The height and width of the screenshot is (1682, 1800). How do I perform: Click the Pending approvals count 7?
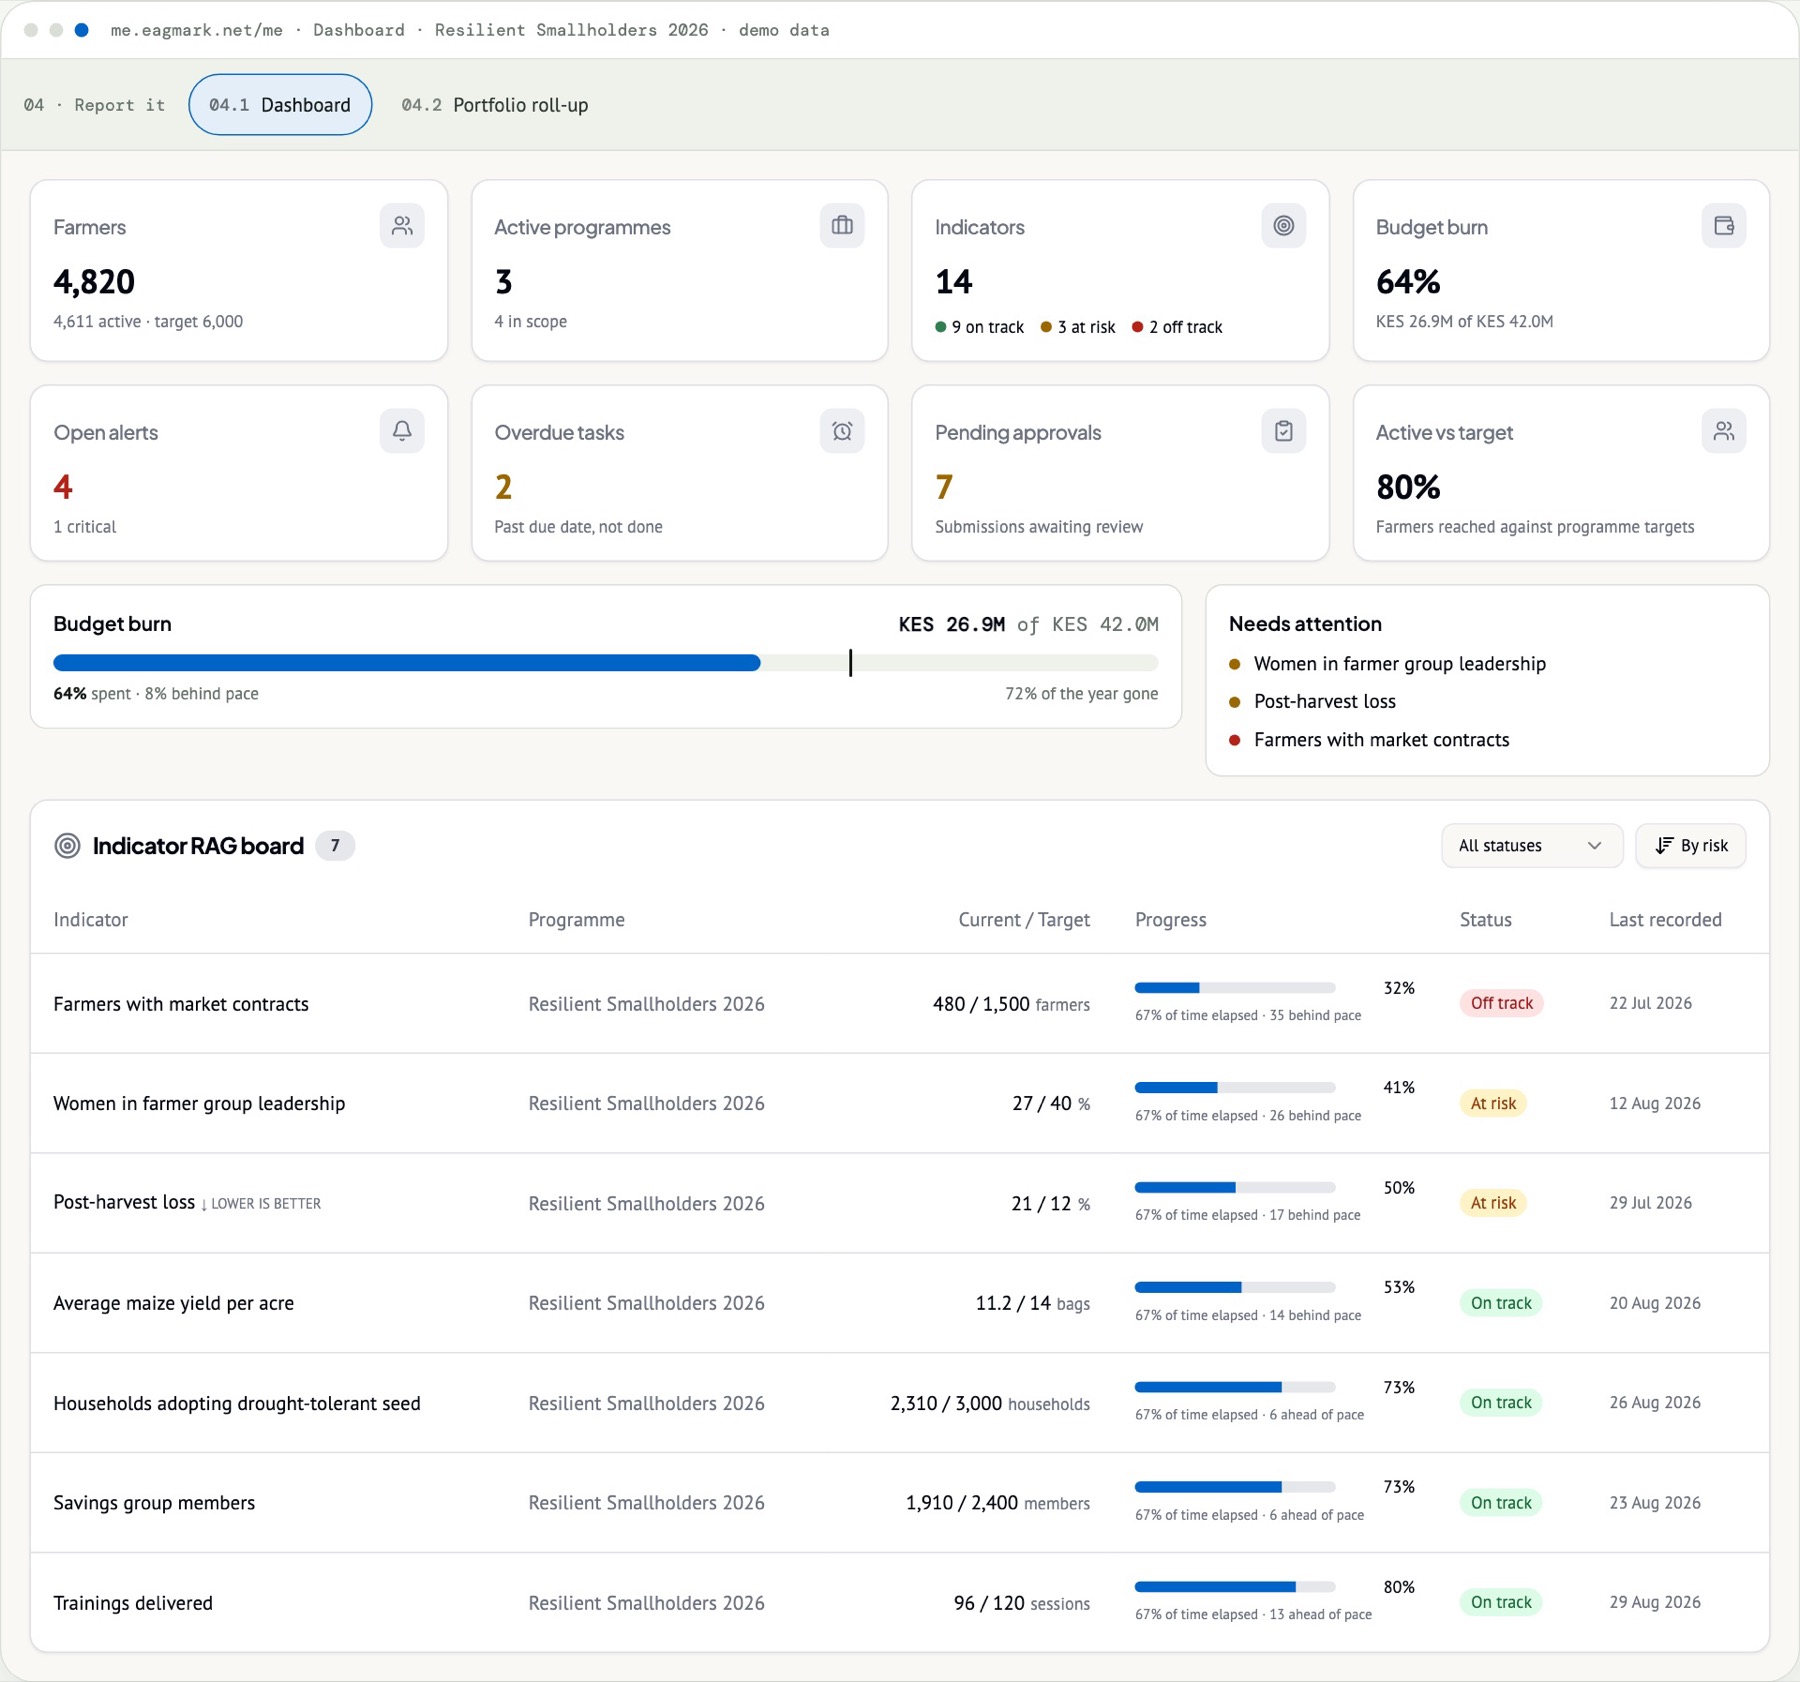click(944, 487)
